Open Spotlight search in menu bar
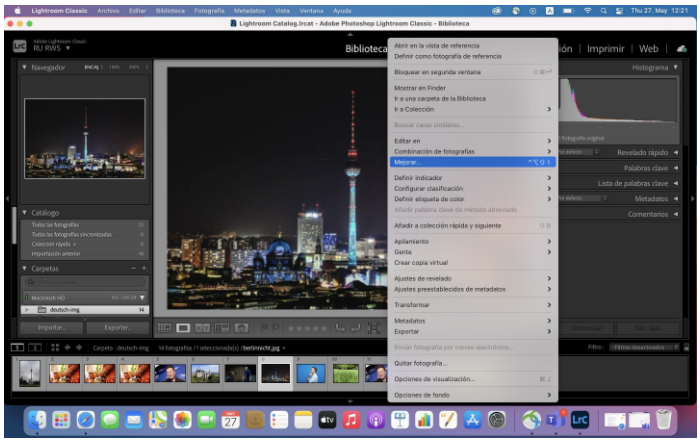The image size is (700, 446). click(x=604, y=11)
